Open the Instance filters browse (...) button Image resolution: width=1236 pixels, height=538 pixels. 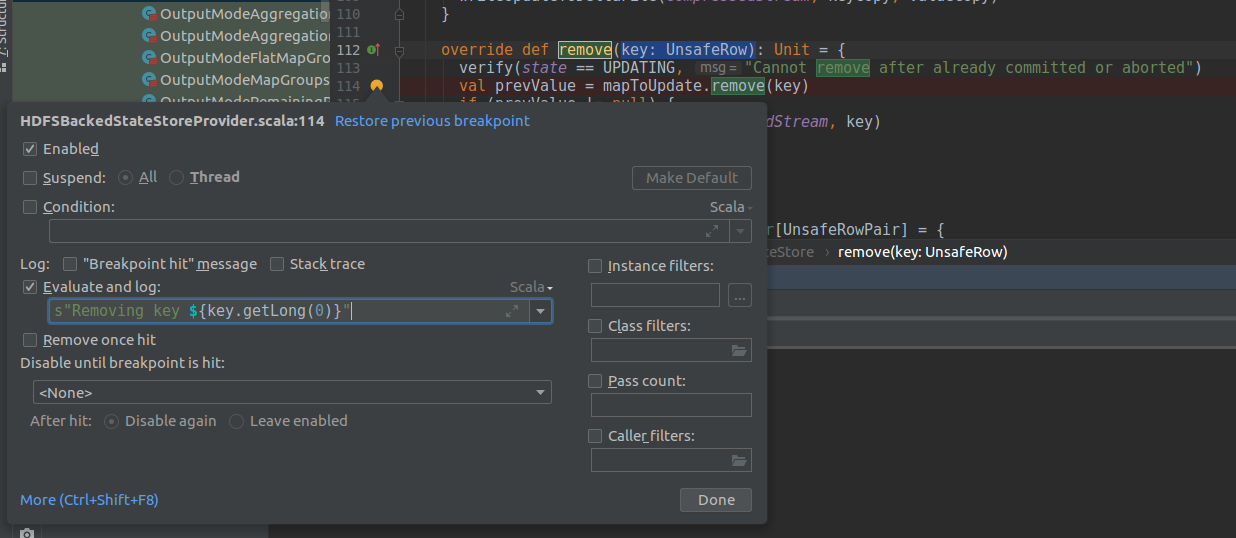coord(739,295)
